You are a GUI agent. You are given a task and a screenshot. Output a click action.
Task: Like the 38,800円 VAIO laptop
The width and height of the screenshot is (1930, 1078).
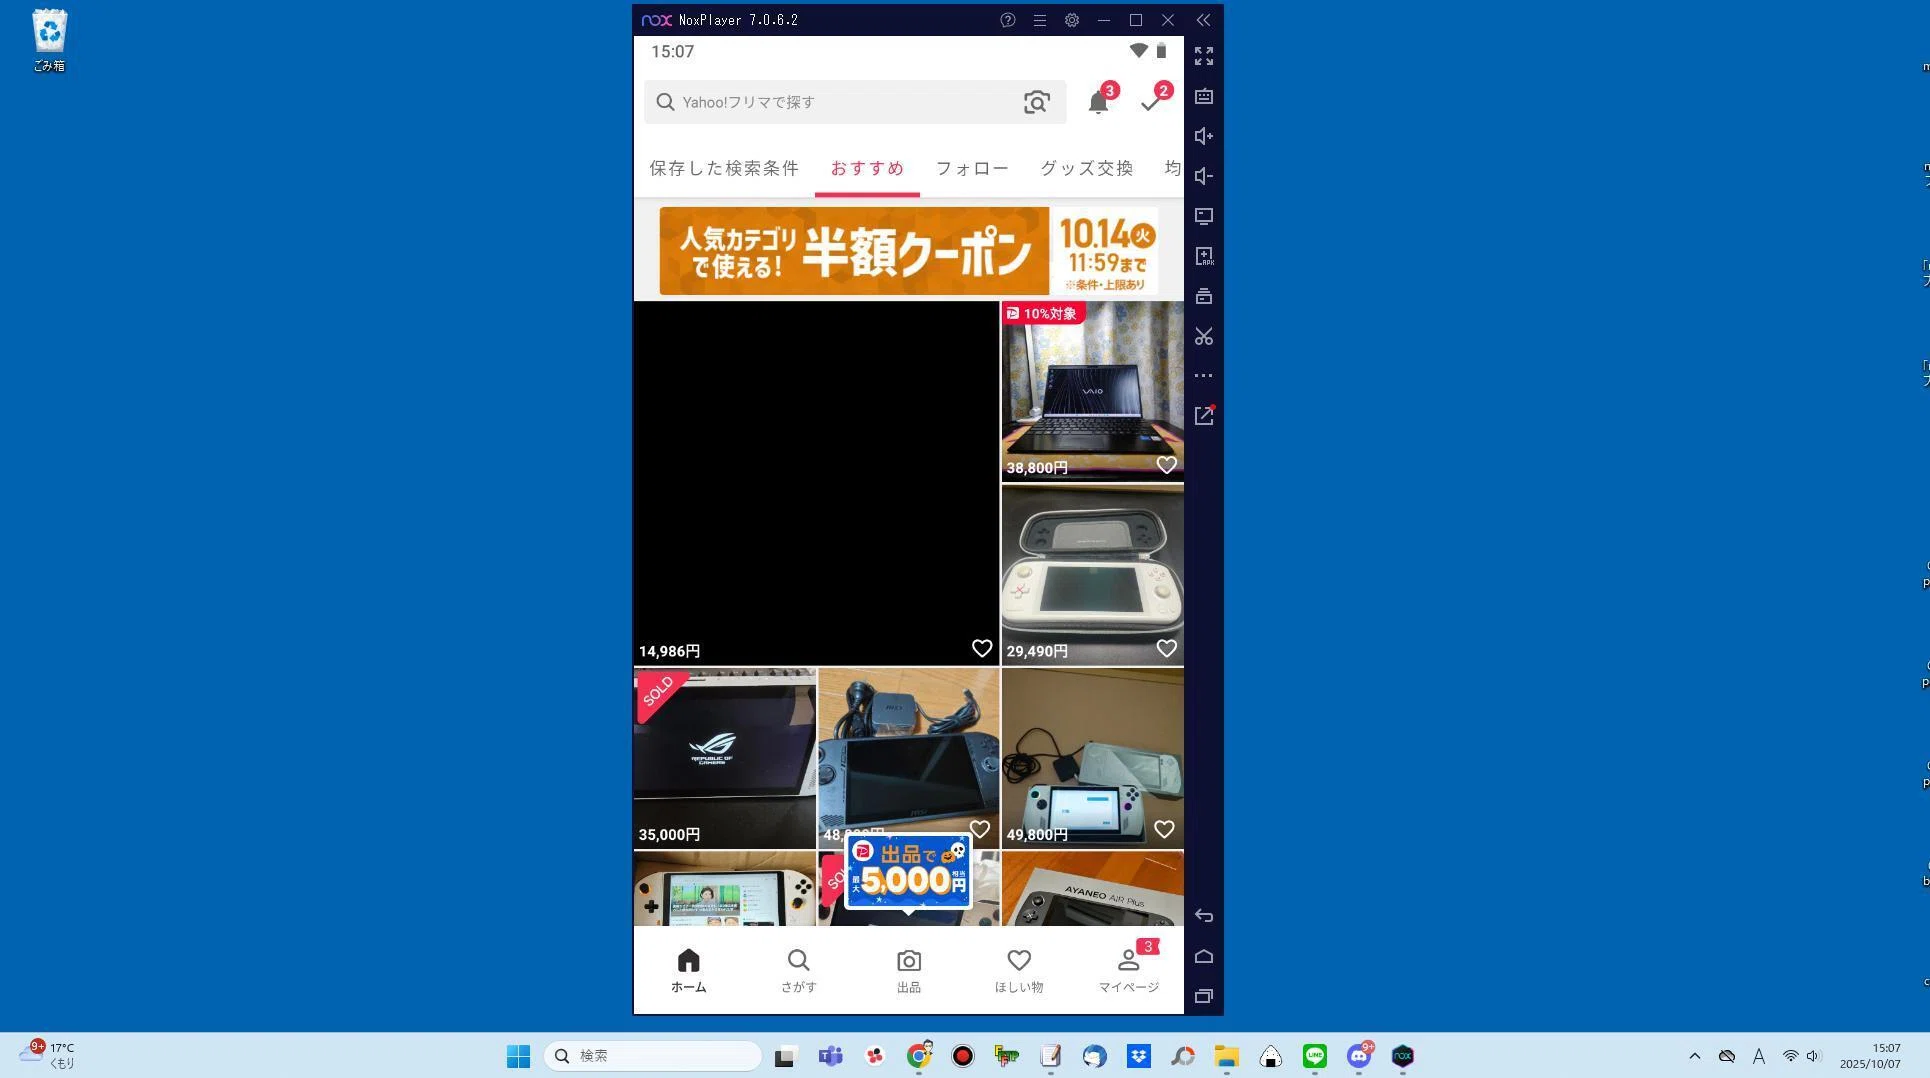click(x=1166, y=465)
